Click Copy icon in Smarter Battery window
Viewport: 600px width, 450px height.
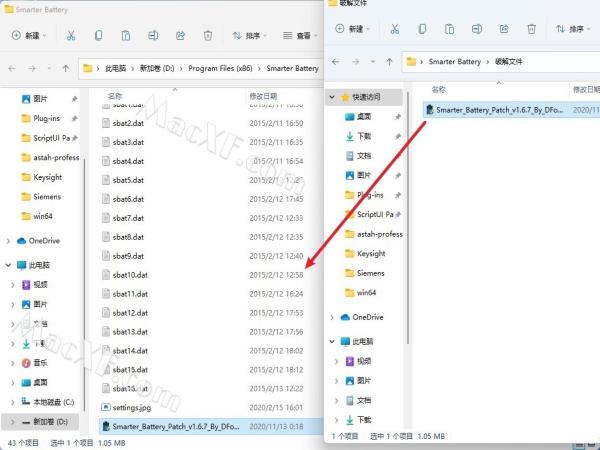point(98,36)
